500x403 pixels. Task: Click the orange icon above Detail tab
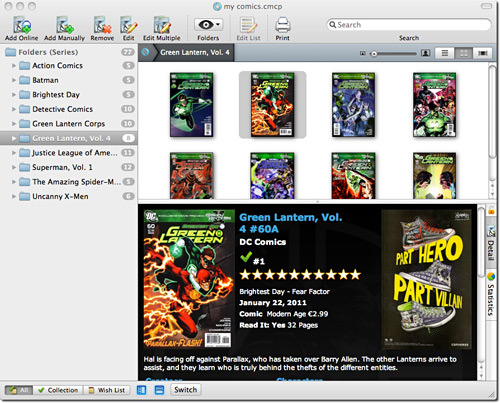click(x=491, y=211)
